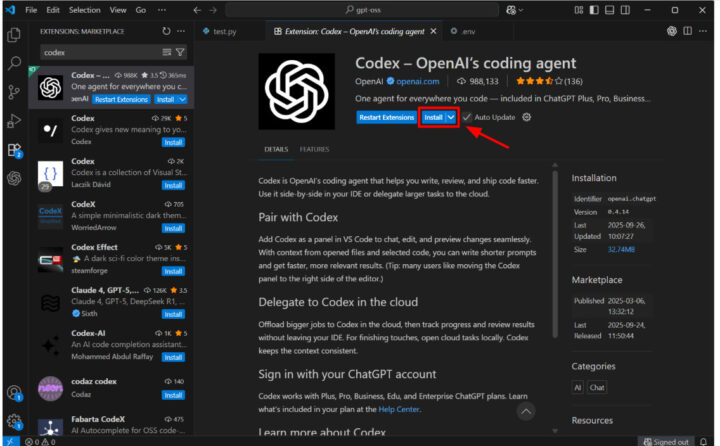Open the Codex ChatGPT icon in activity bar
Image resolution: width=720 pixels, height=446 pixels.
point(14,178)
